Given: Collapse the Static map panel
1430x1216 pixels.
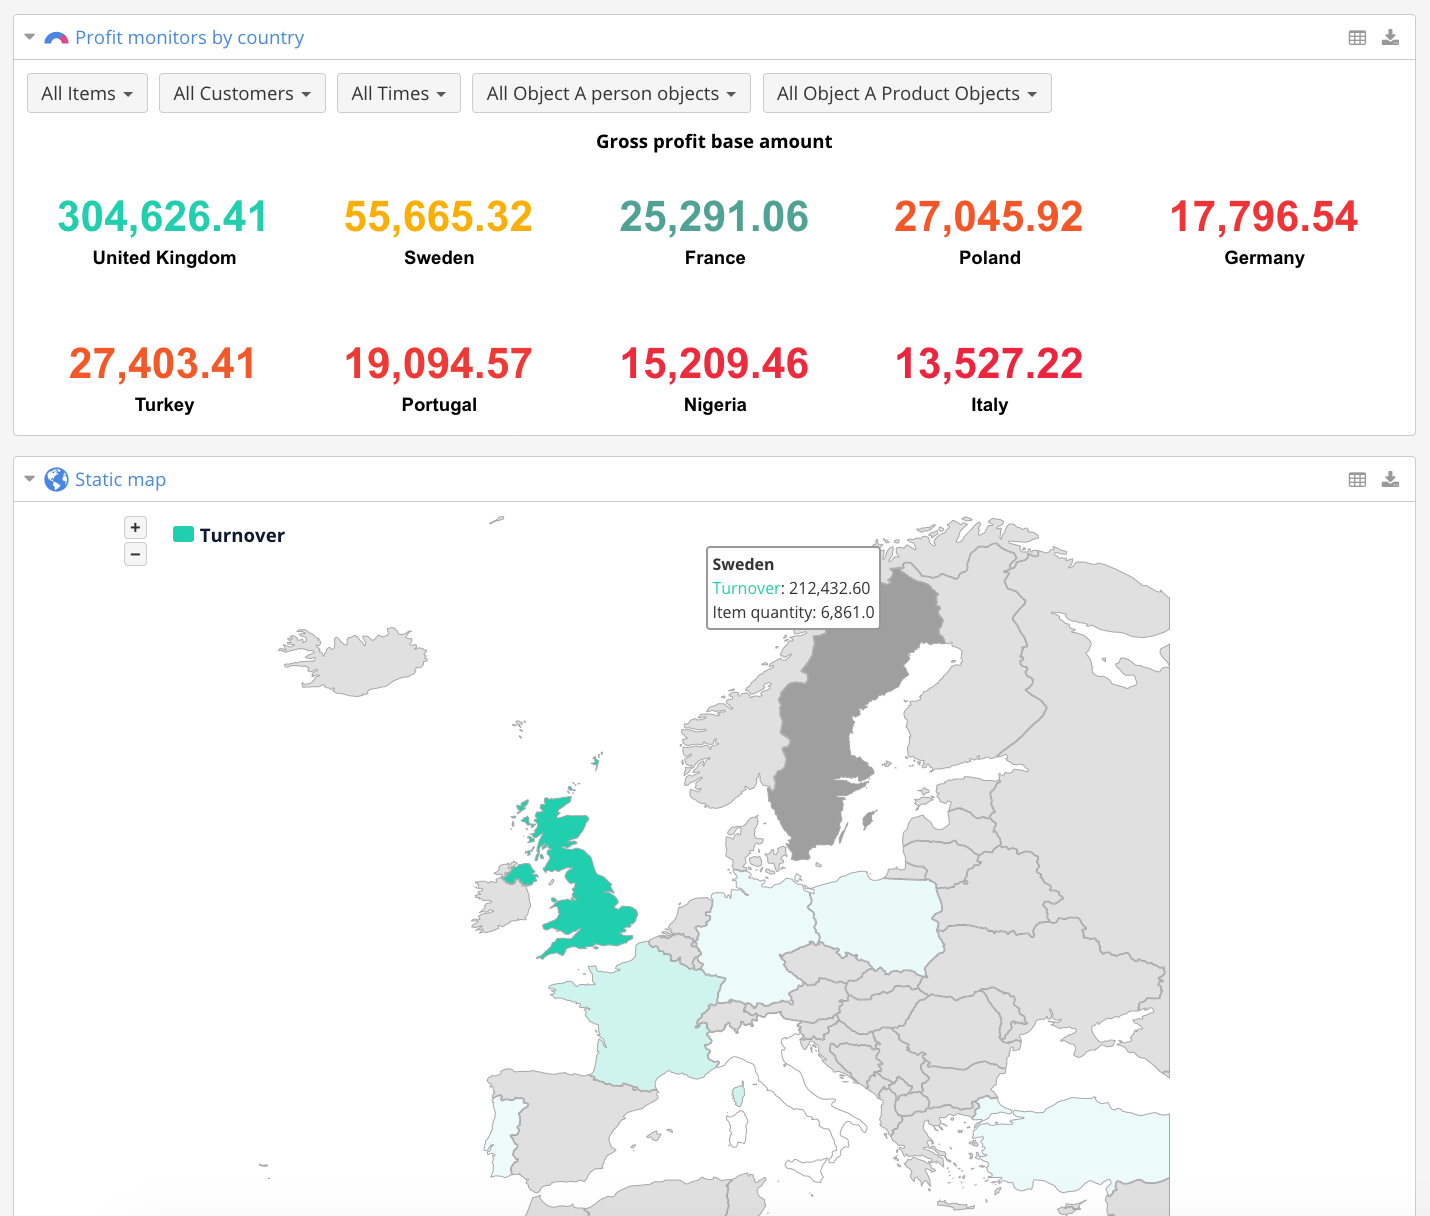Looking at the screenshot, I should pyautogui.click(x=29, y=479).
